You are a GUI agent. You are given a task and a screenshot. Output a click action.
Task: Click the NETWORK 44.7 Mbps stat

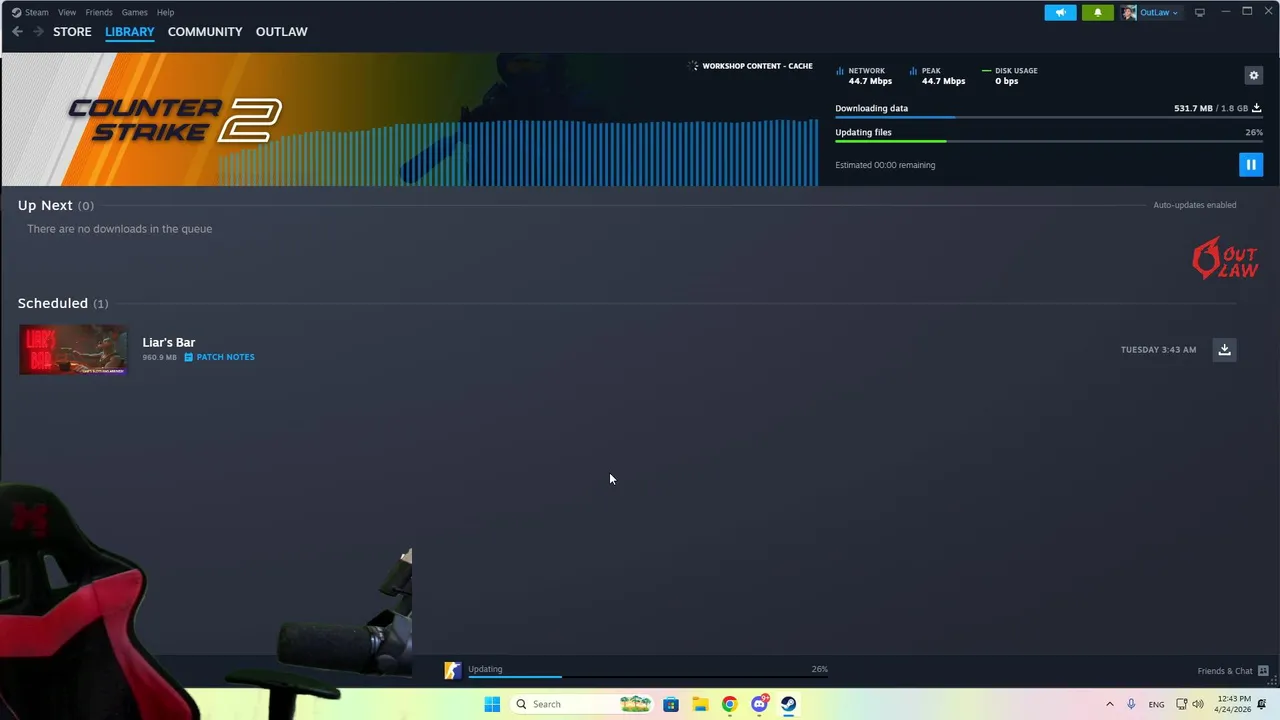[x=865, y=76]
